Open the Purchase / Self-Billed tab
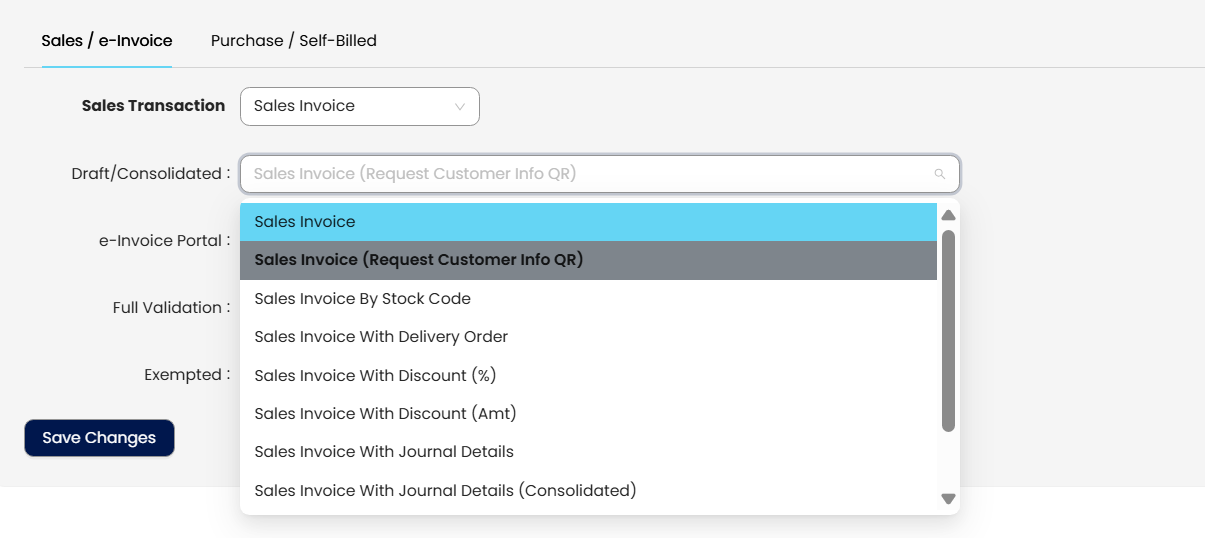This screenshot has width=1205, height=538. (293, 41)
